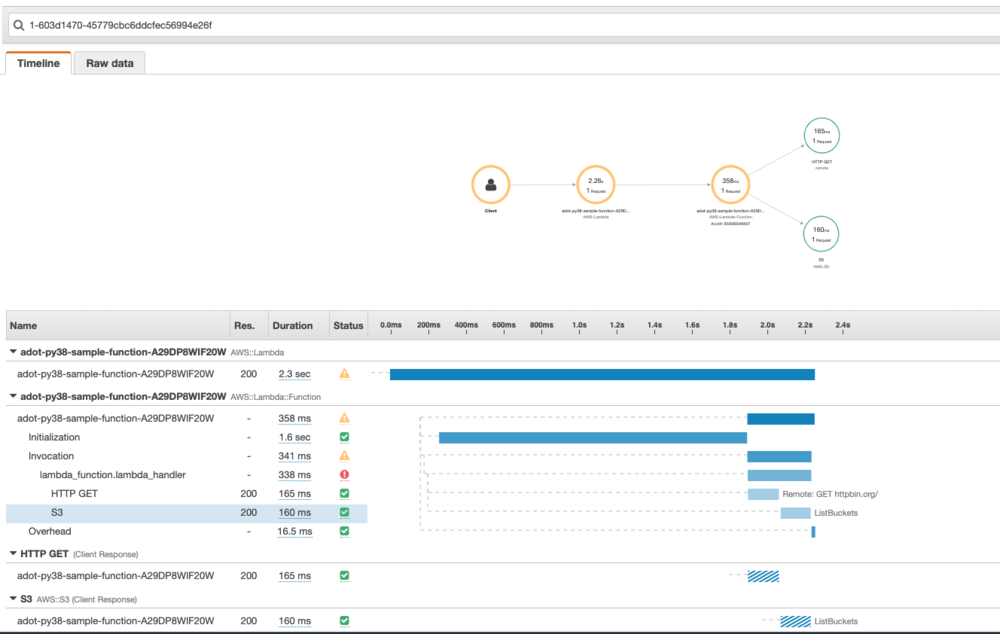Click the red error icon on lambda_function.lambda_handler
The height and width of the screenshot is (634, 1000).
click(x=344, y=474)
